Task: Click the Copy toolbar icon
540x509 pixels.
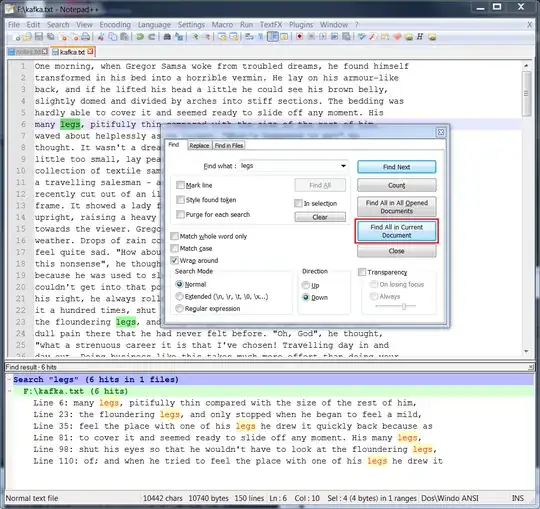Action: (x=113, y=37)
